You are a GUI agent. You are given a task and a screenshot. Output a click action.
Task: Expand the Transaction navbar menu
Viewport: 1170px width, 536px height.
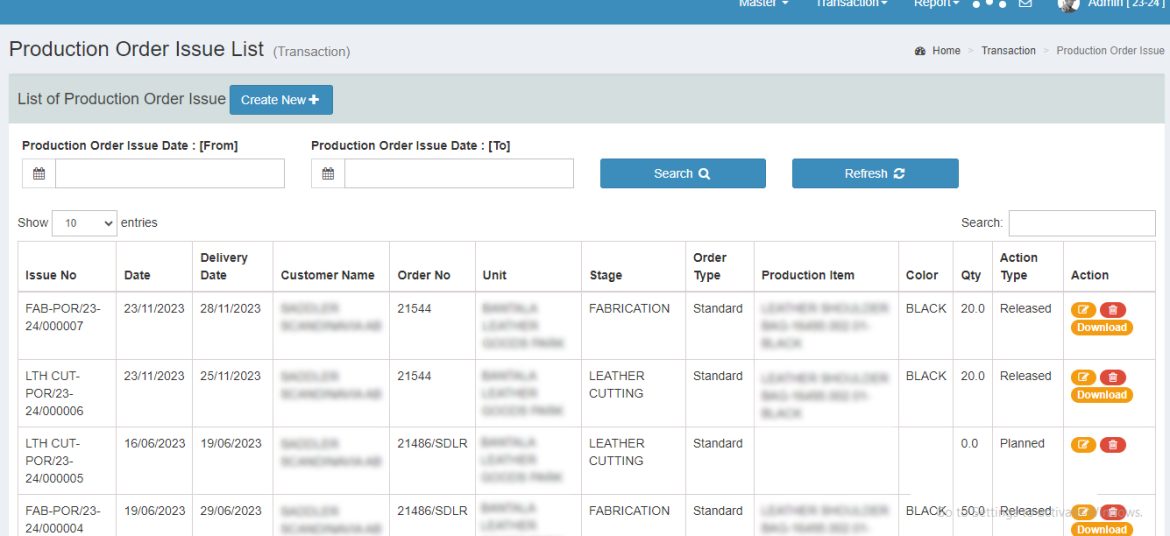[x=851, y=4]
